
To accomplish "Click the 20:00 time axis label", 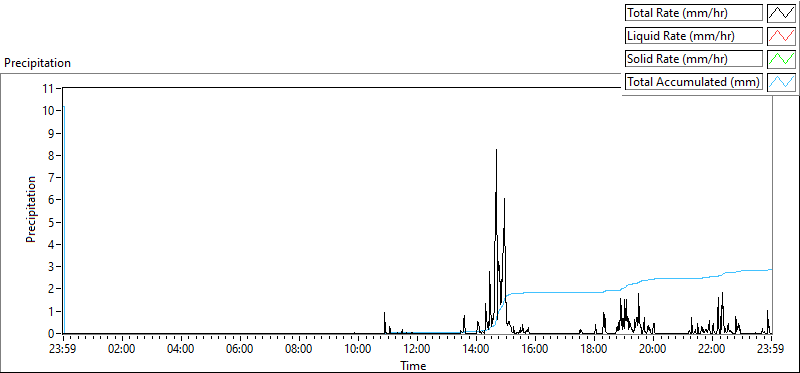I will (654, 350).
